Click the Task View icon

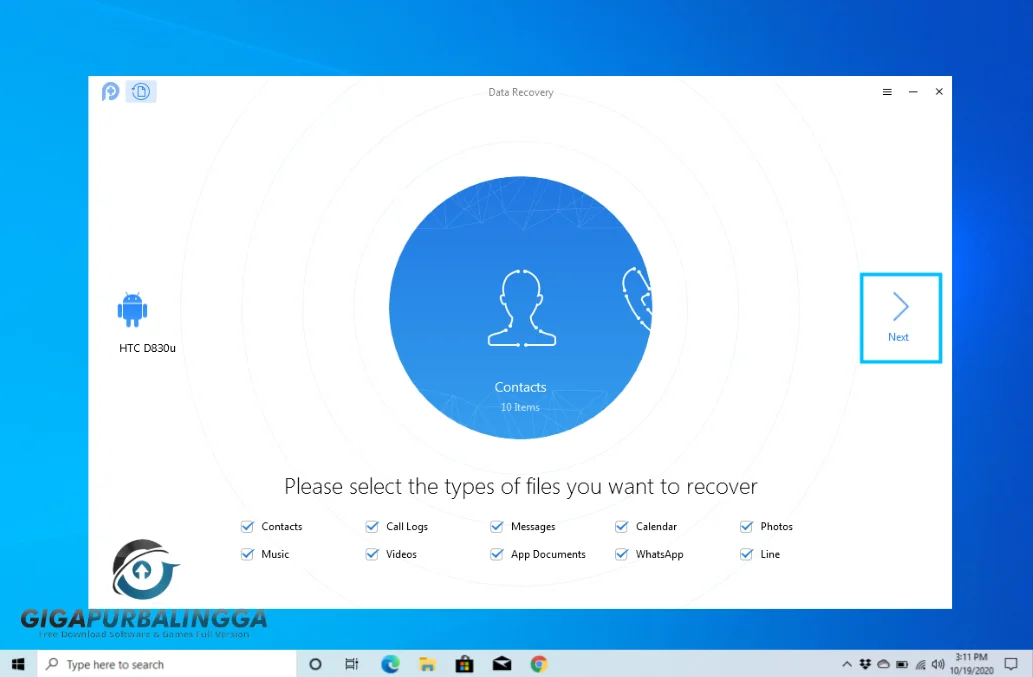(351, 663)
